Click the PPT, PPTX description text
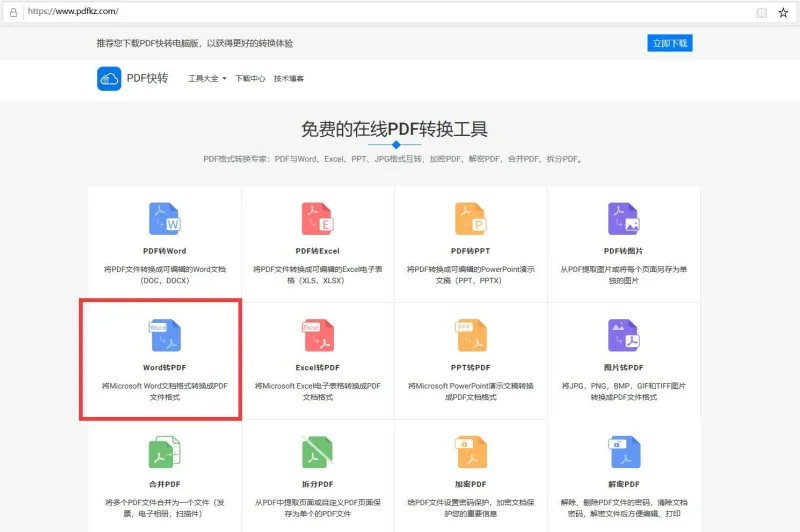Screen dimensions: 800x532 click(470, 275)
